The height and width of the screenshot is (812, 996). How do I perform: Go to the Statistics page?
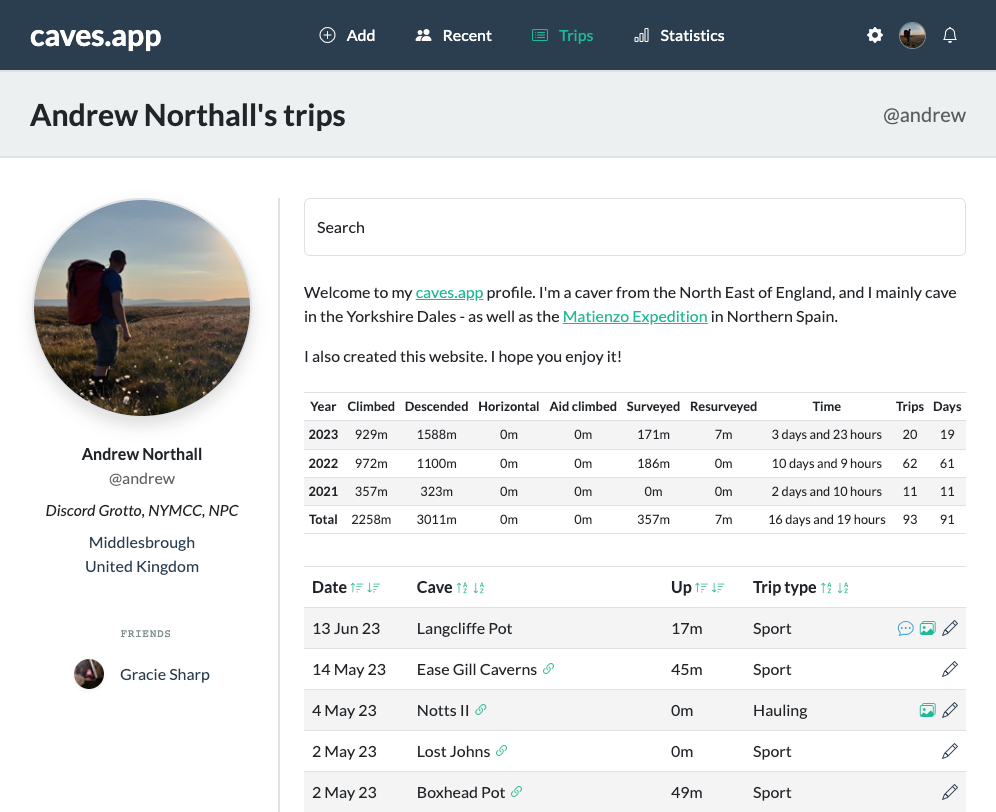point(679,35)
